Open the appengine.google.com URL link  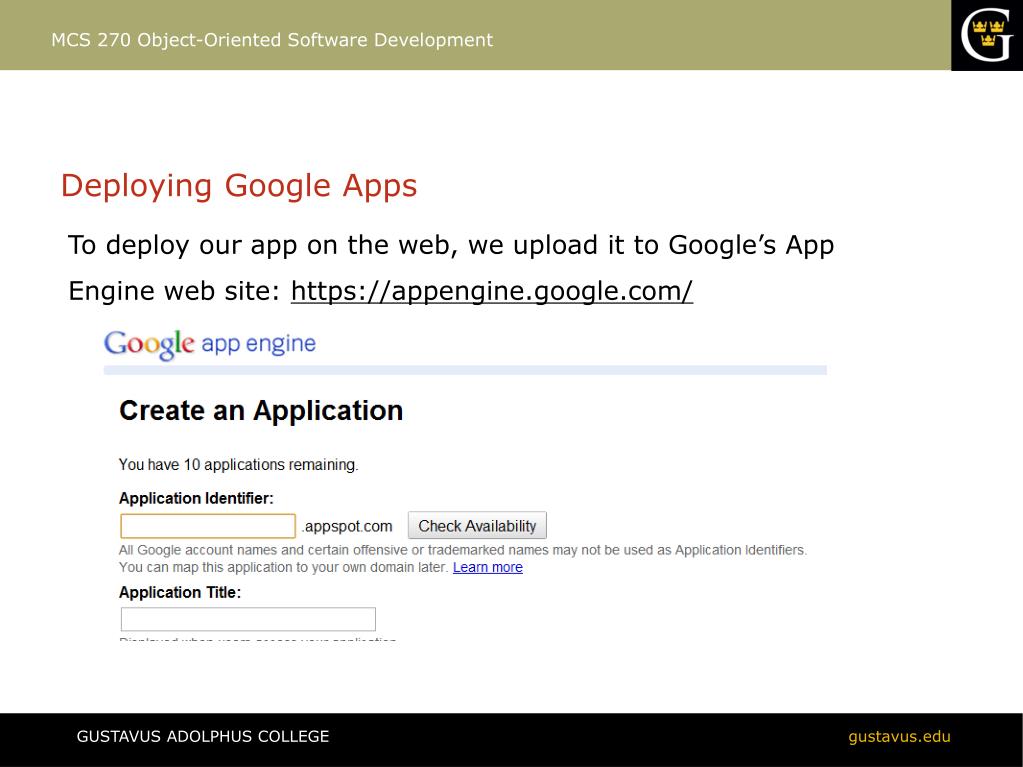[491, 291]
